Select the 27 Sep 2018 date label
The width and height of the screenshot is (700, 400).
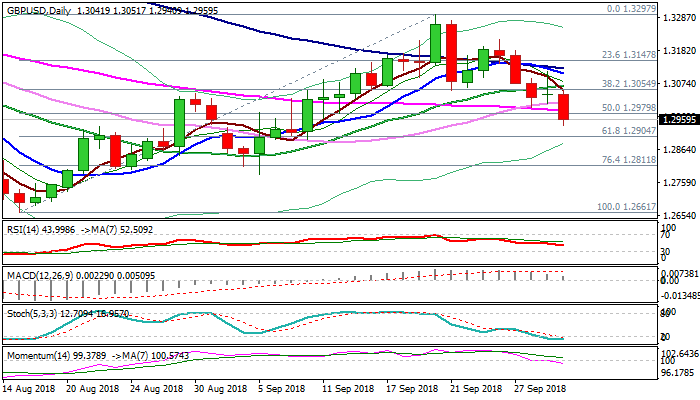[x=542, y=388]
